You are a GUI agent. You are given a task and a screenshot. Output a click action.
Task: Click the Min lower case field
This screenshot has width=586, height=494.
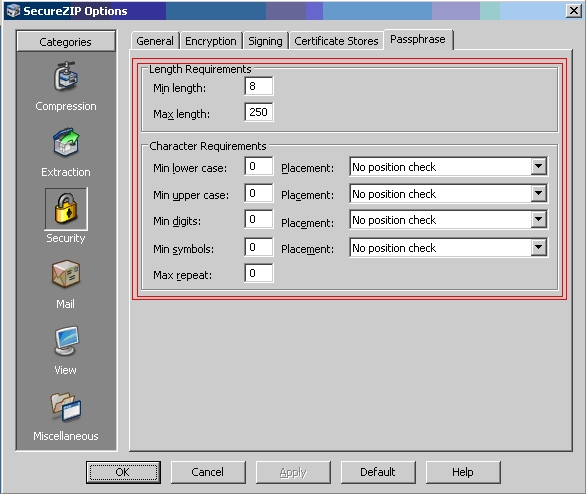[x=259, y=166]
